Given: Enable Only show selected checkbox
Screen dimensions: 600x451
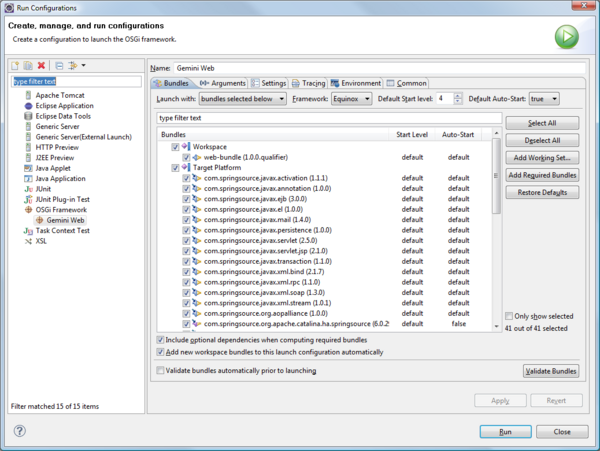Looking at the screenshot, I should tap(509, 316).
